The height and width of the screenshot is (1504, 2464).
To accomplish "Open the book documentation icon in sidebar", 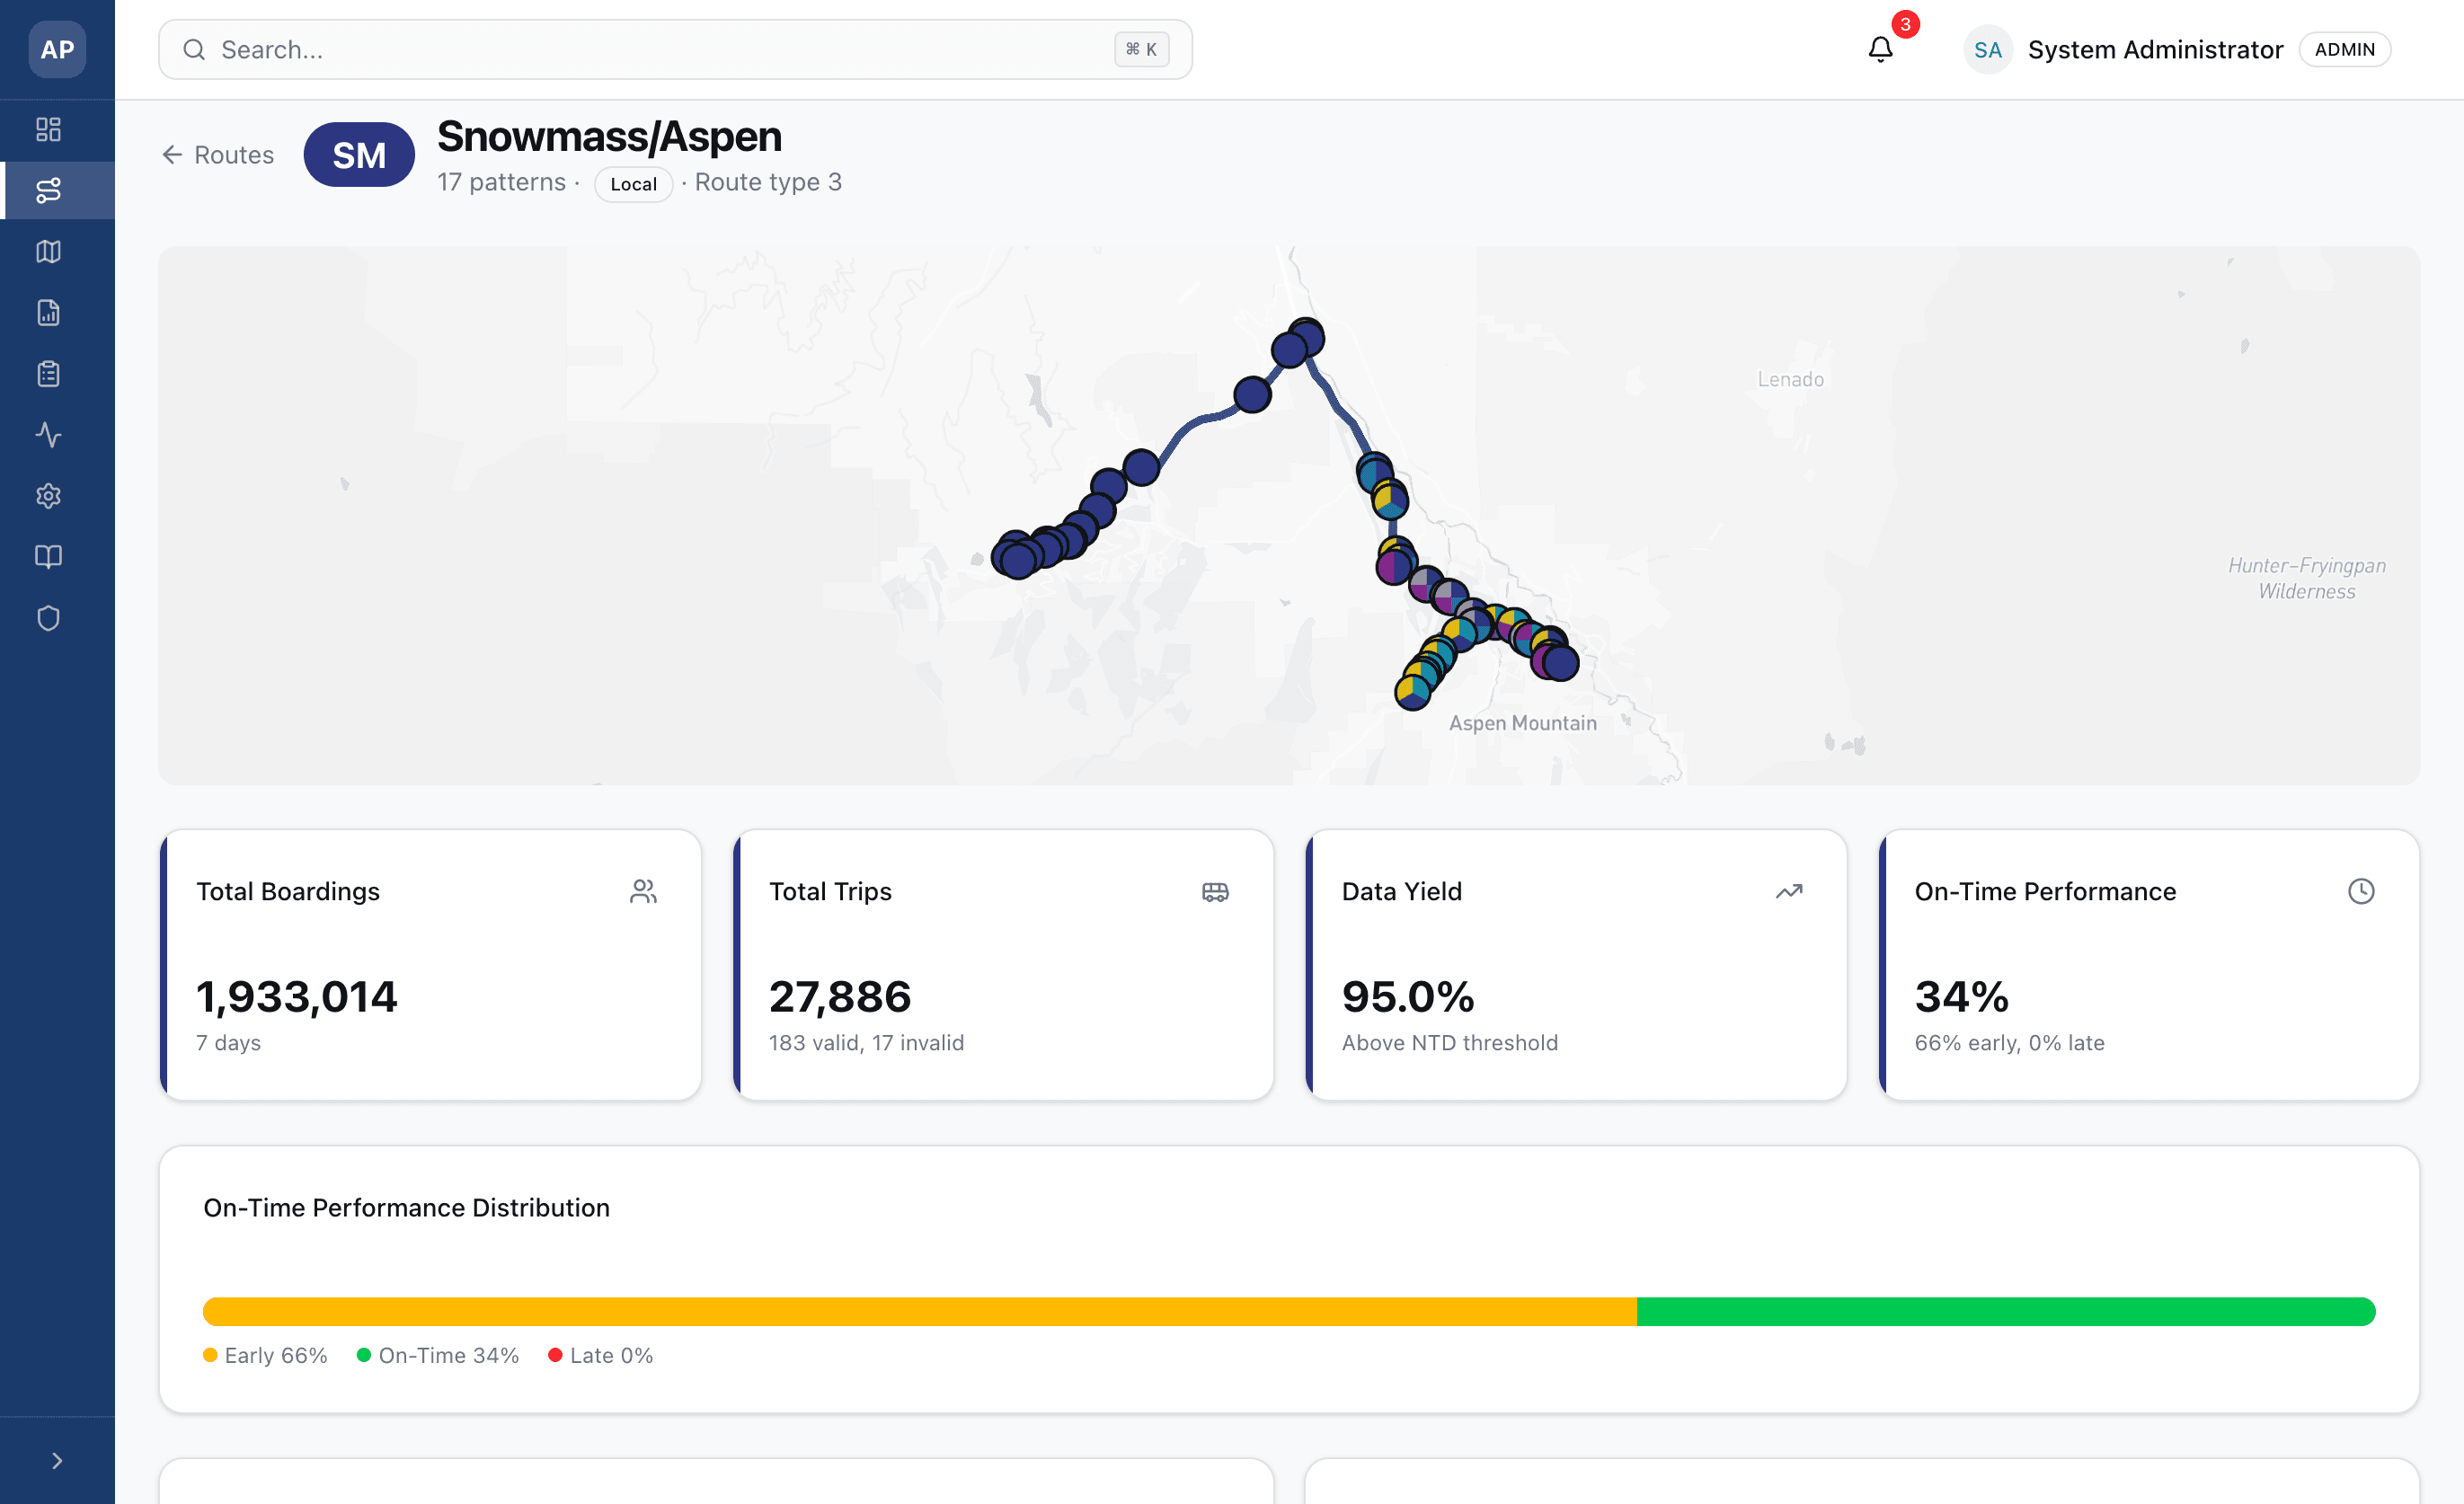I will pos(48,557).
